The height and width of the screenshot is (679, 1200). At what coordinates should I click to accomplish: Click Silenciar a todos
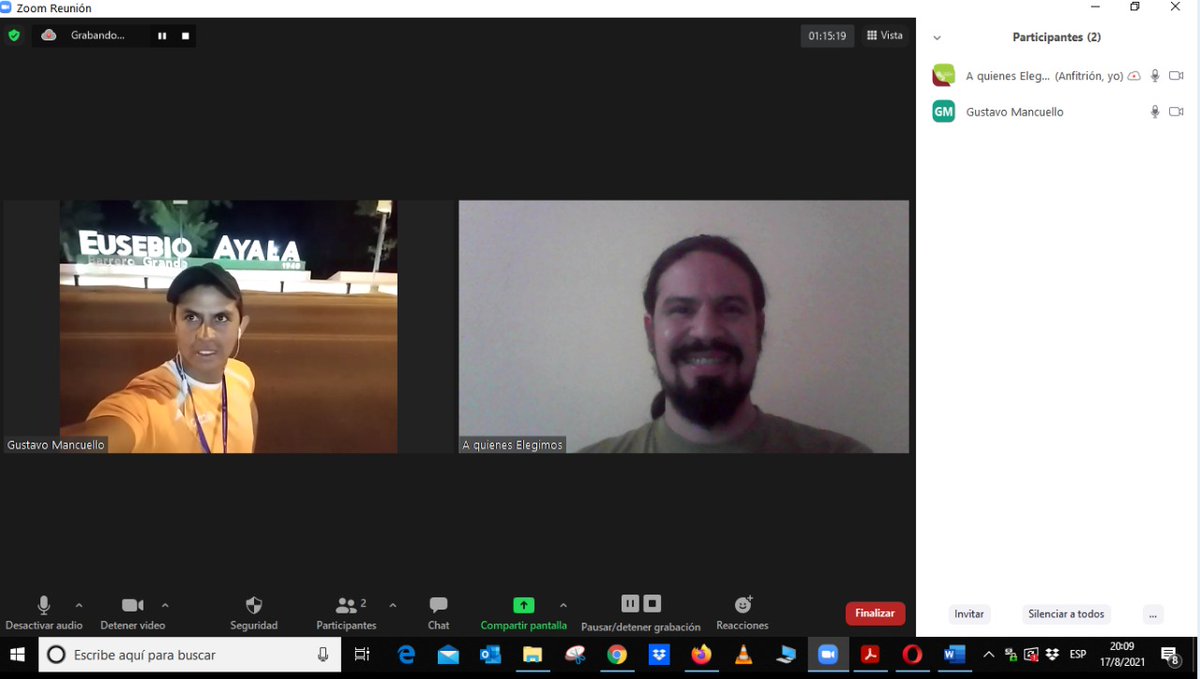[1066, 614]
